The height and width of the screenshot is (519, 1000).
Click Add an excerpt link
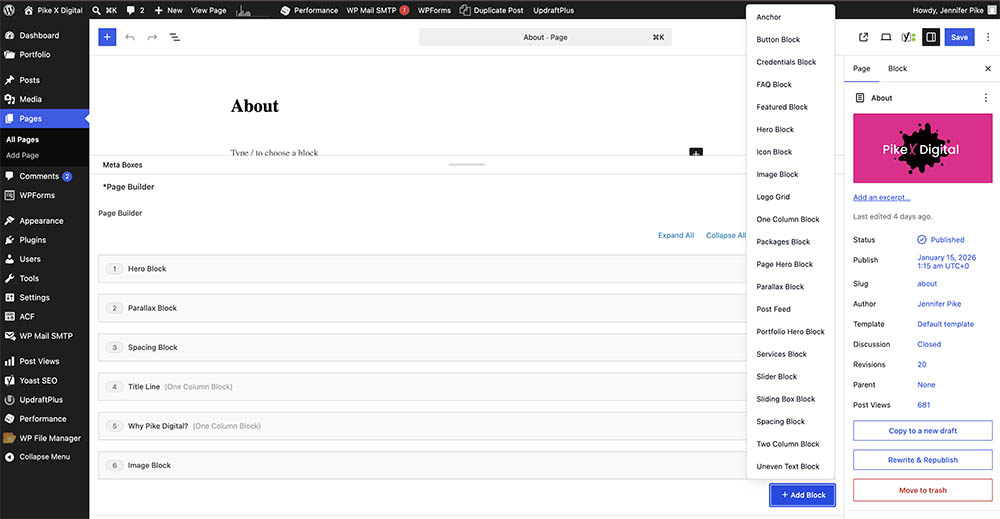click(881, 197)
